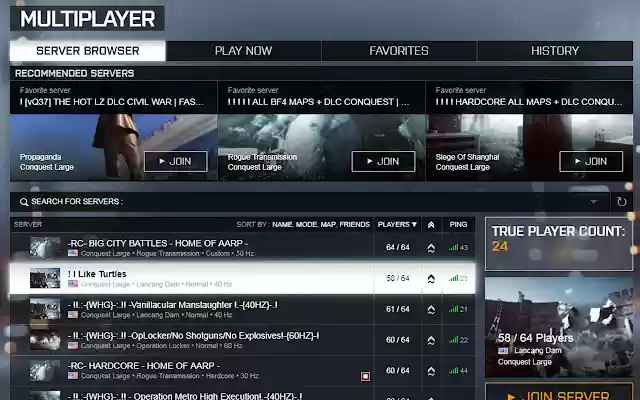Image resolution: width=640 pixels, height=400 pixels.
Task: Click the Lancang Dam server preview image
Action: coord(559,327)
